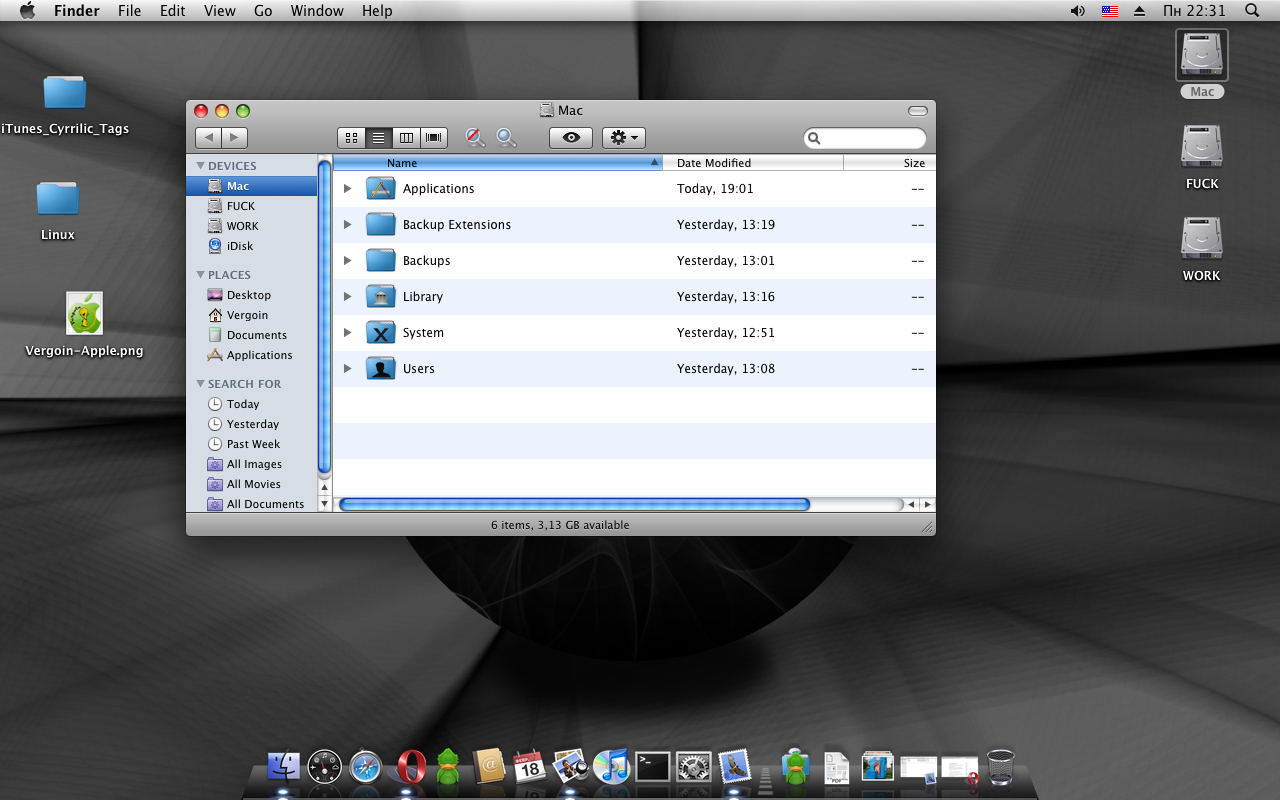Sort list by Name column

[498, 163]
